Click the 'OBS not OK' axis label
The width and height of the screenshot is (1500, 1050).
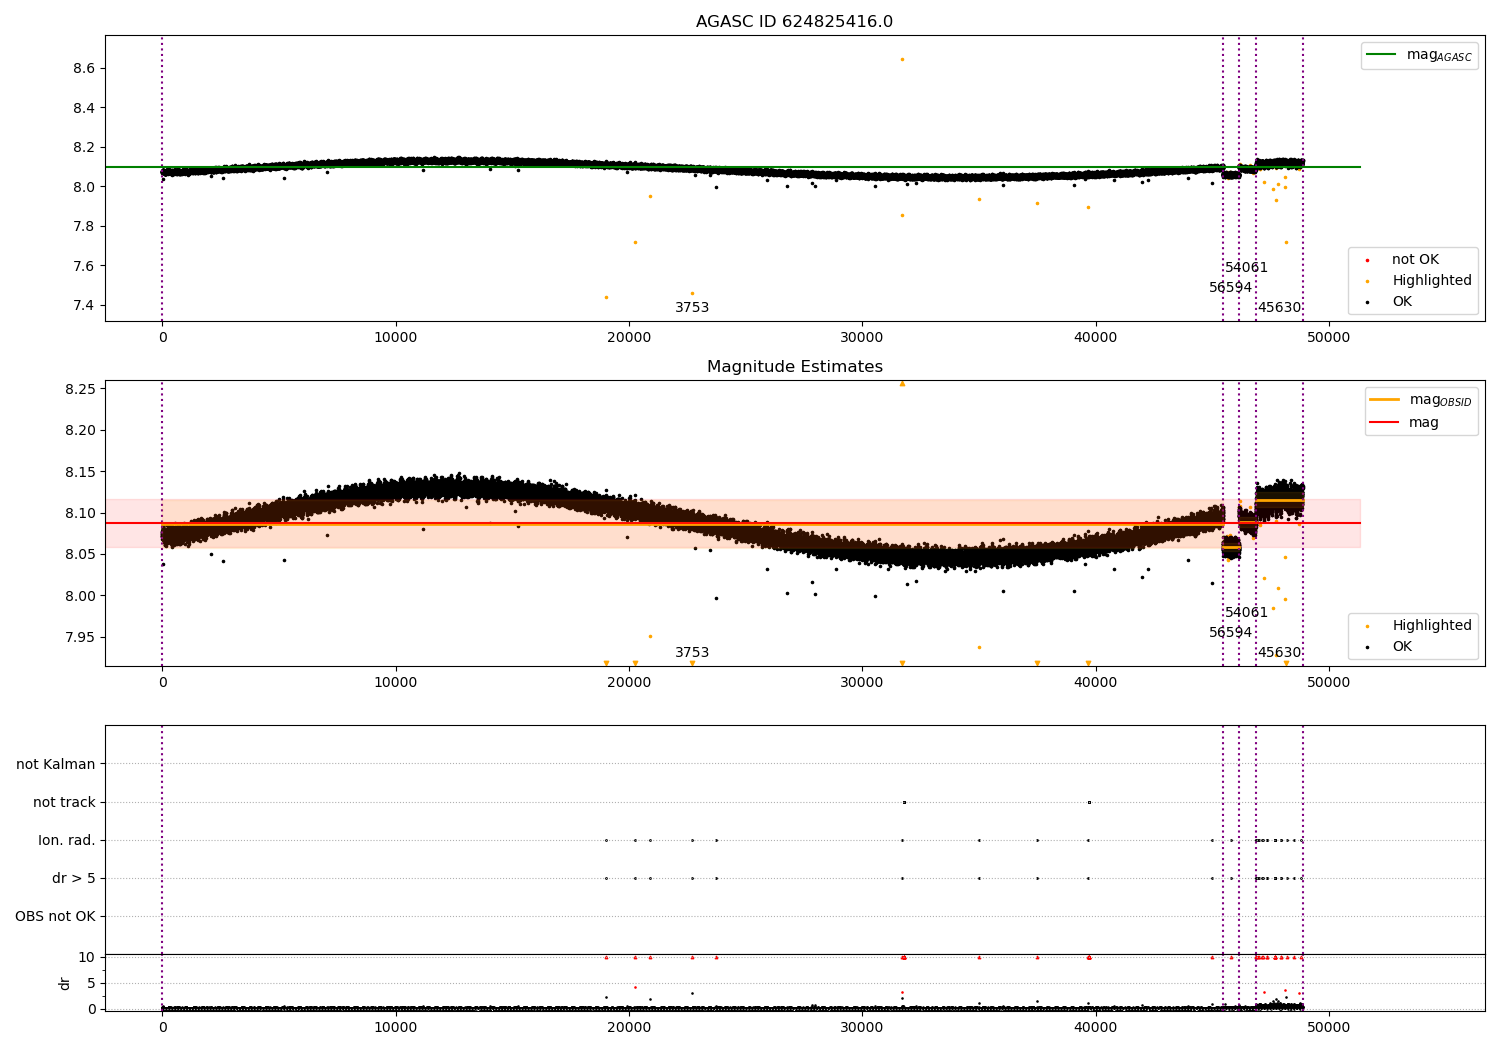pyautogui.click(x=55, y=916)
